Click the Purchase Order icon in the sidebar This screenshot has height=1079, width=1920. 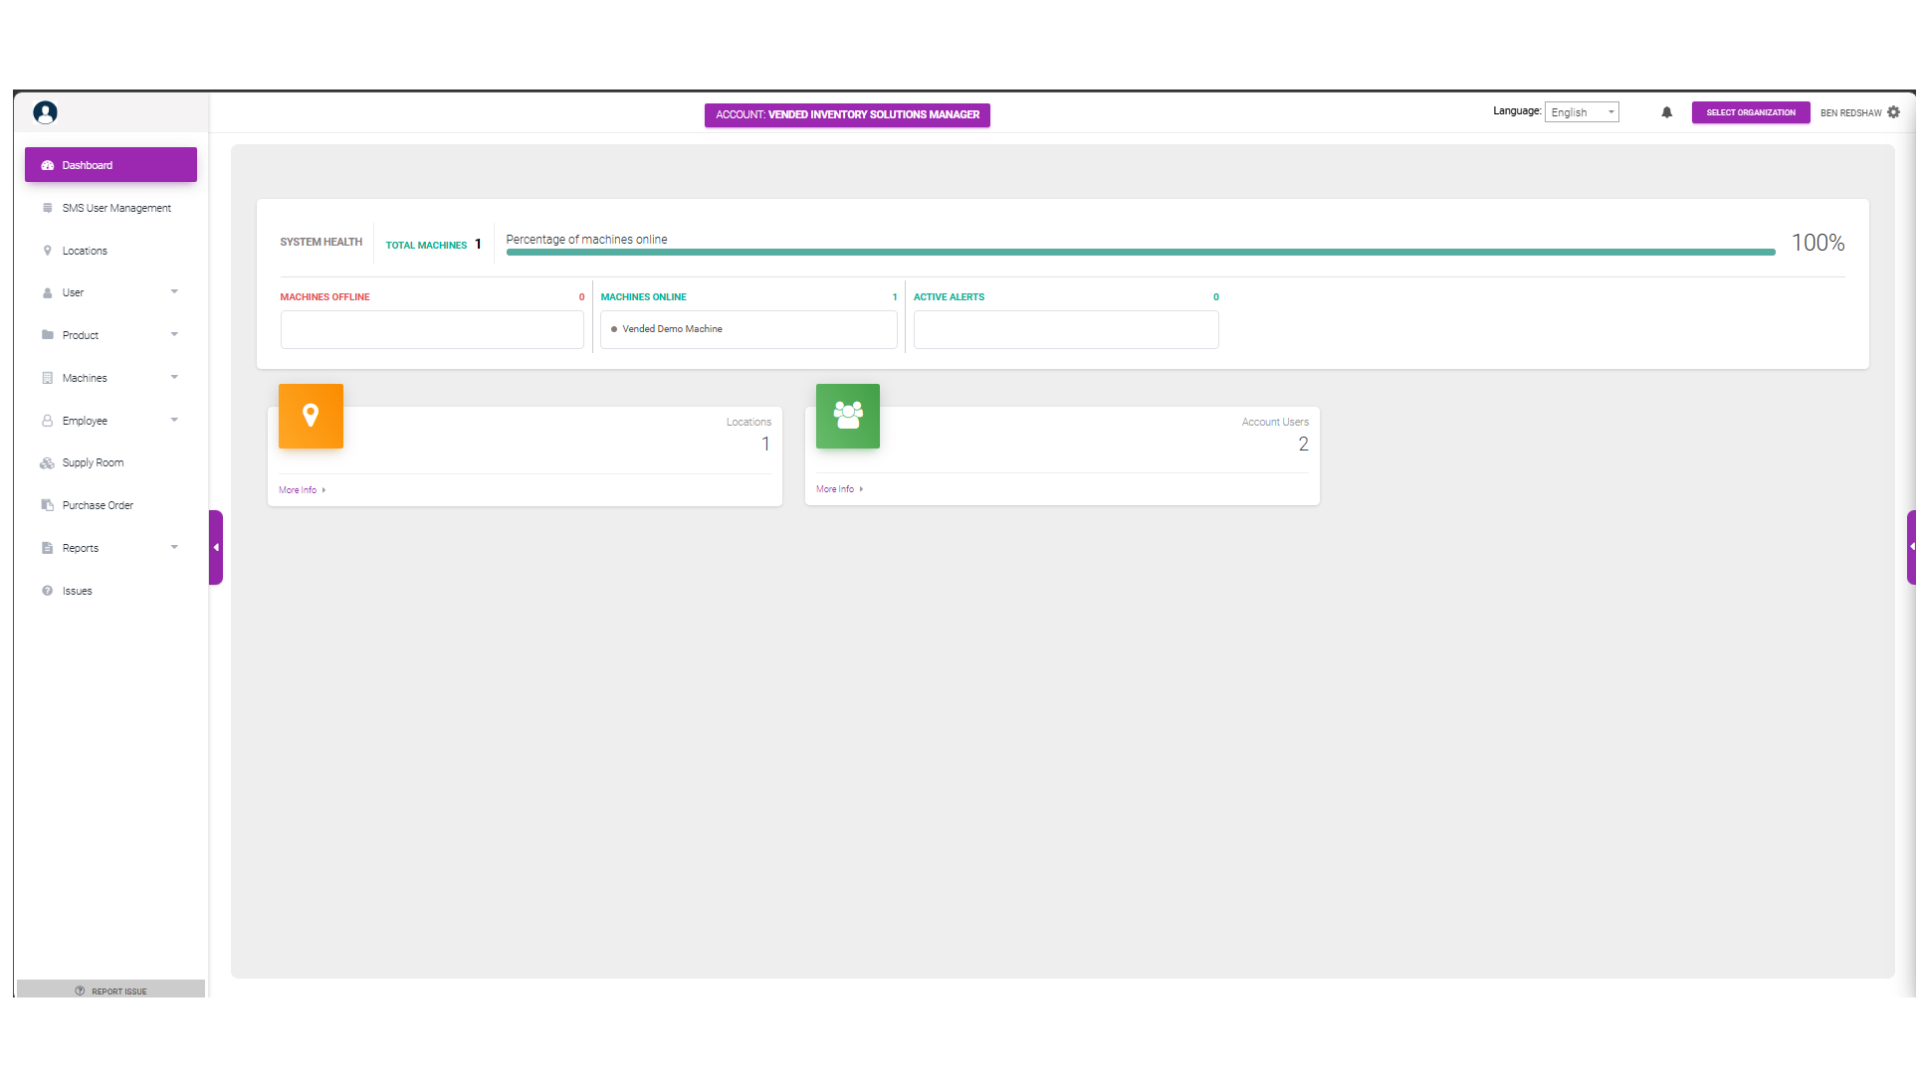[x=47, y=505]
